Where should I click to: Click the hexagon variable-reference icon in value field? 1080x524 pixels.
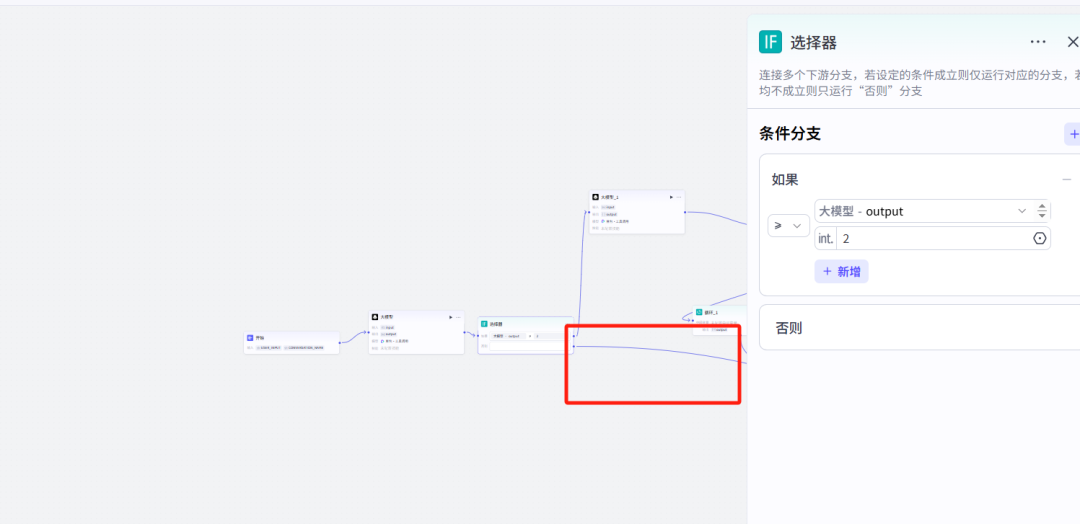tap(1040, 238)
